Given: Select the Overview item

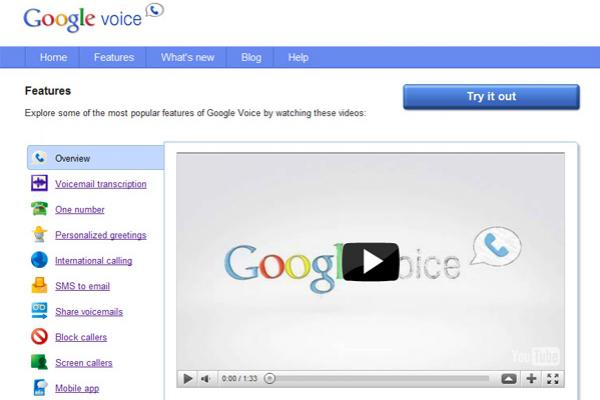Looking at the screenshot, I should coord(96,158).
